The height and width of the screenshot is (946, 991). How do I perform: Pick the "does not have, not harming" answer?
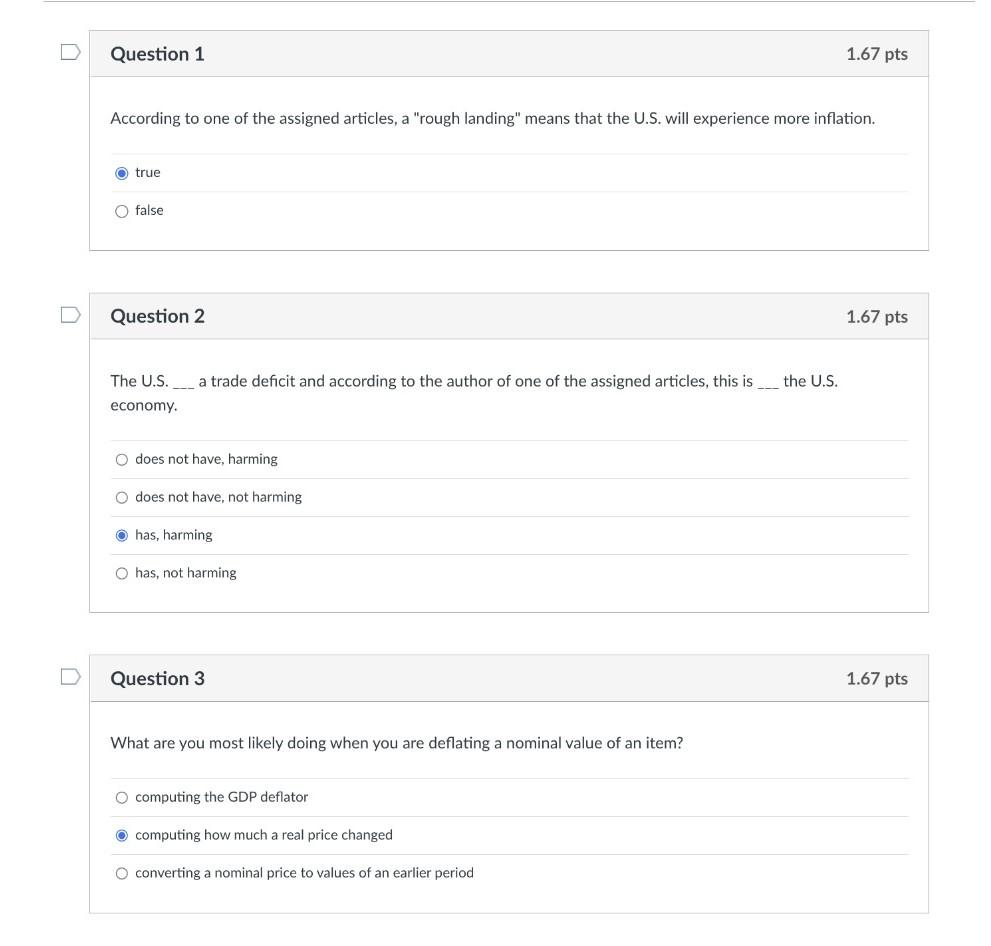122,498
